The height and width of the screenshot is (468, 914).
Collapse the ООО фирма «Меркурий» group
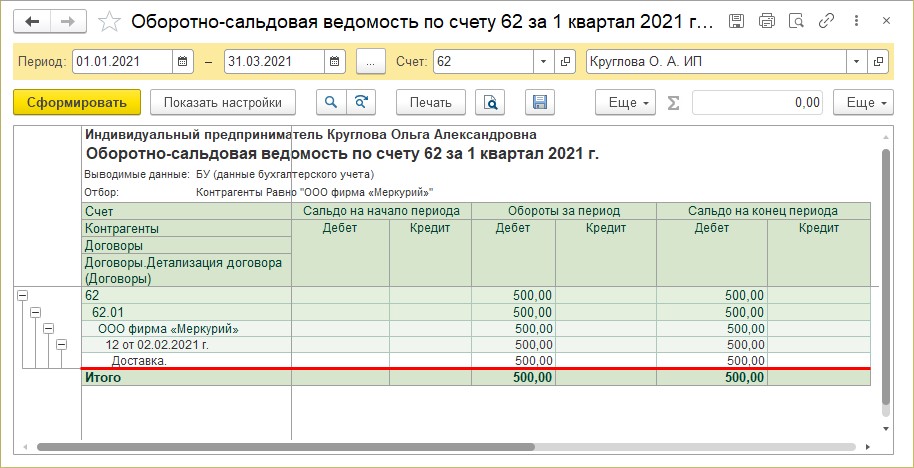click(48, 329)
